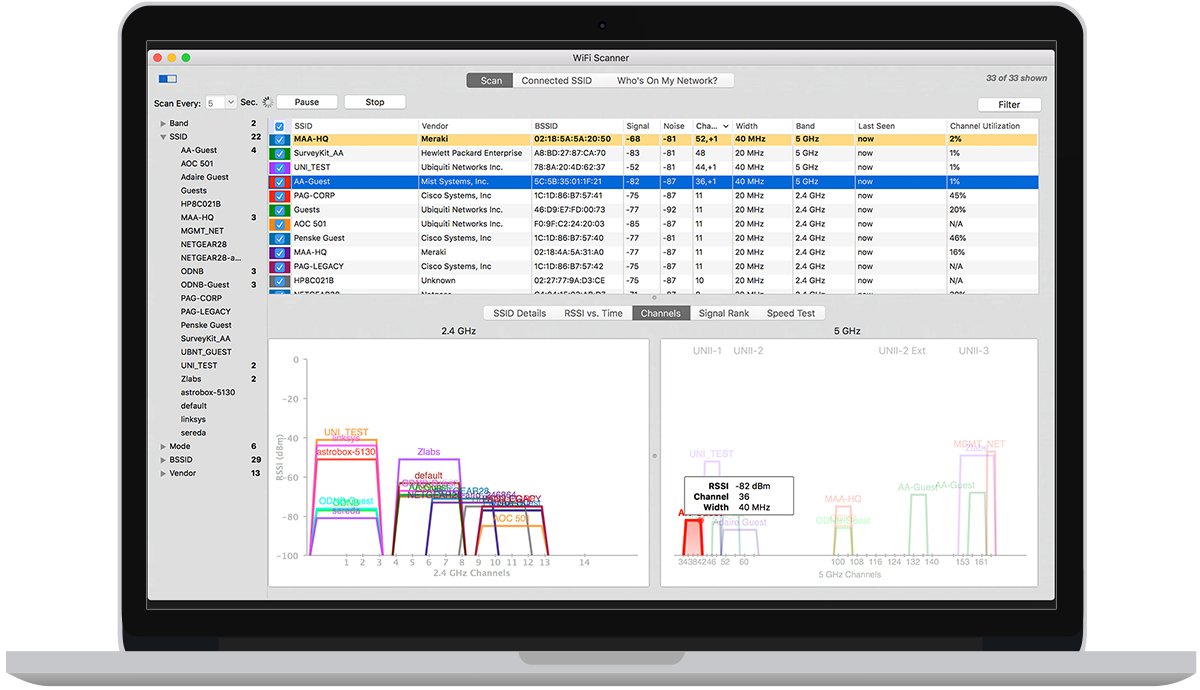Uncheck the AA-Guest row checkbox
Screen dimensions: 1200x690
coord(279,182)
